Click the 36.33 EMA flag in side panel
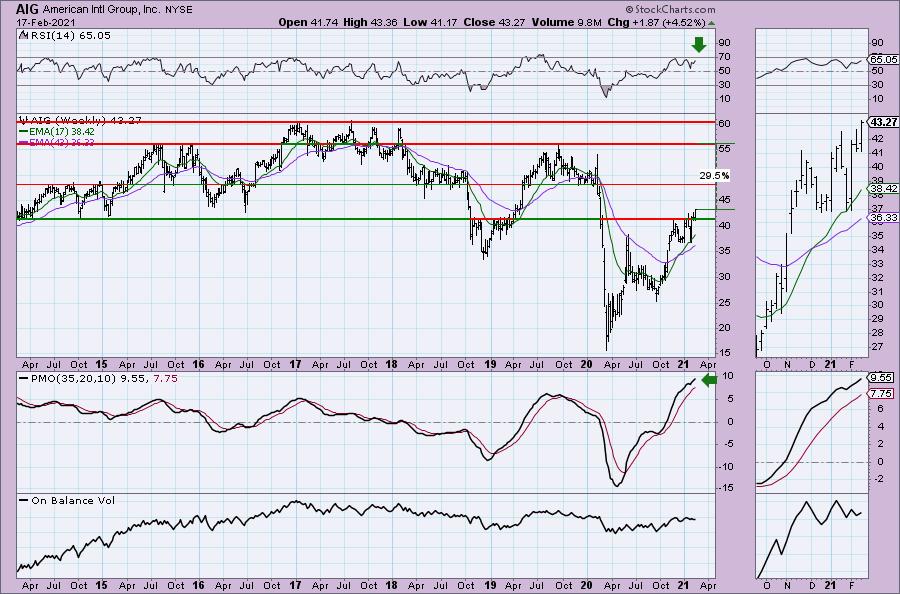This screenshot has width=900, height=594. point(883,218)
